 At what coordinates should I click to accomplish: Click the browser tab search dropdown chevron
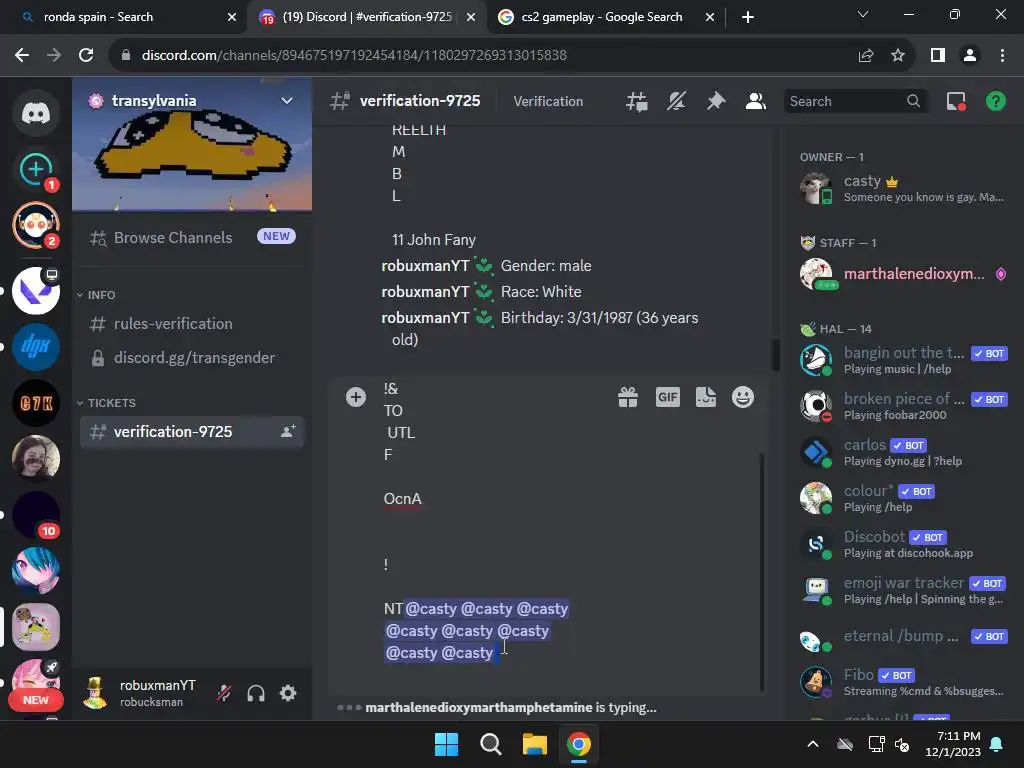click(x=863, y=14)
